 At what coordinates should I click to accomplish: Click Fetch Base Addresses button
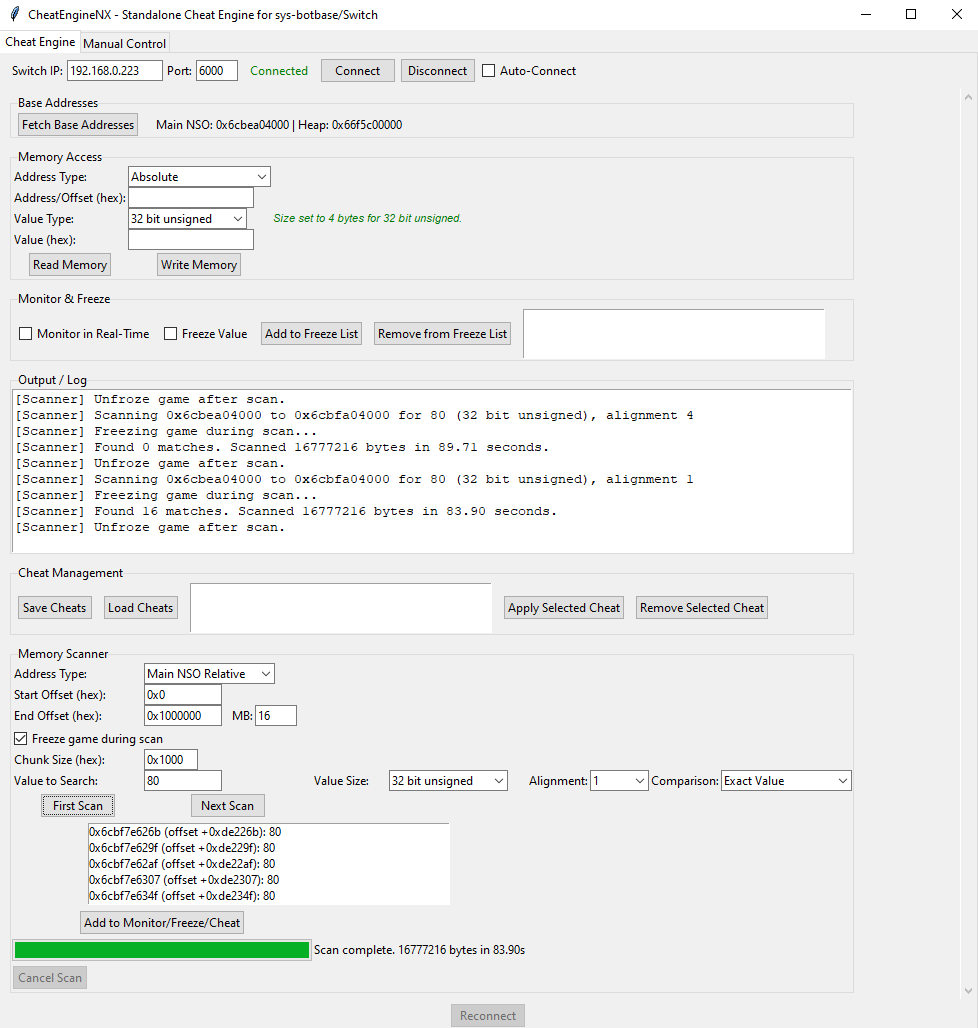tap(78, 125)
